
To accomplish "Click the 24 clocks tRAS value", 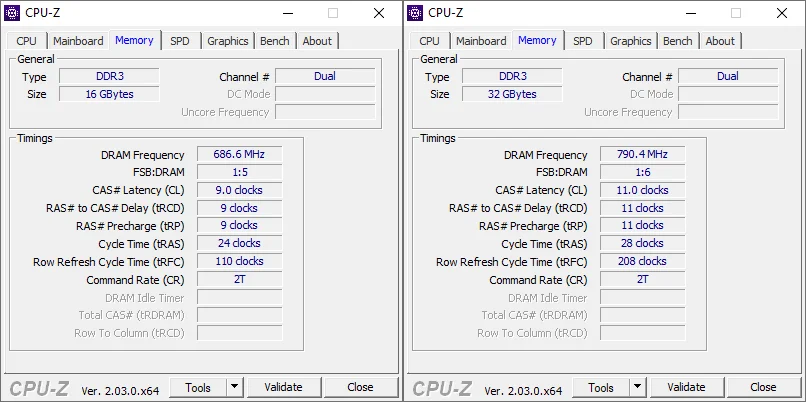I will [x=240, y=243].
